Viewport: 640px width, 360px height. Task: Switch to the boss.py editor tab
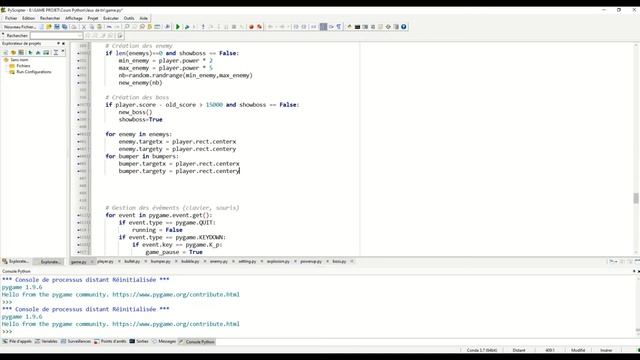[339, 261]
